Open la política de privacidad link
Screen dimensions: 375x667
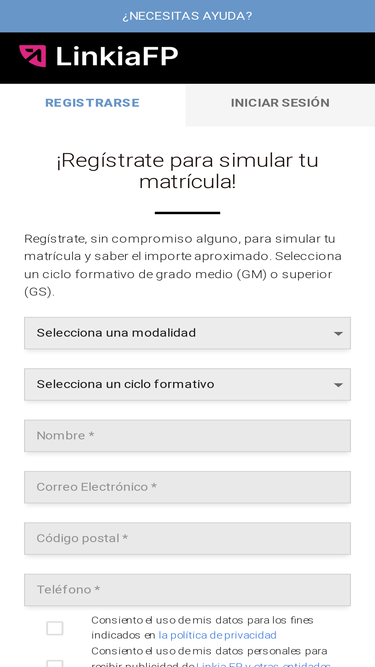tap(217, 636)
